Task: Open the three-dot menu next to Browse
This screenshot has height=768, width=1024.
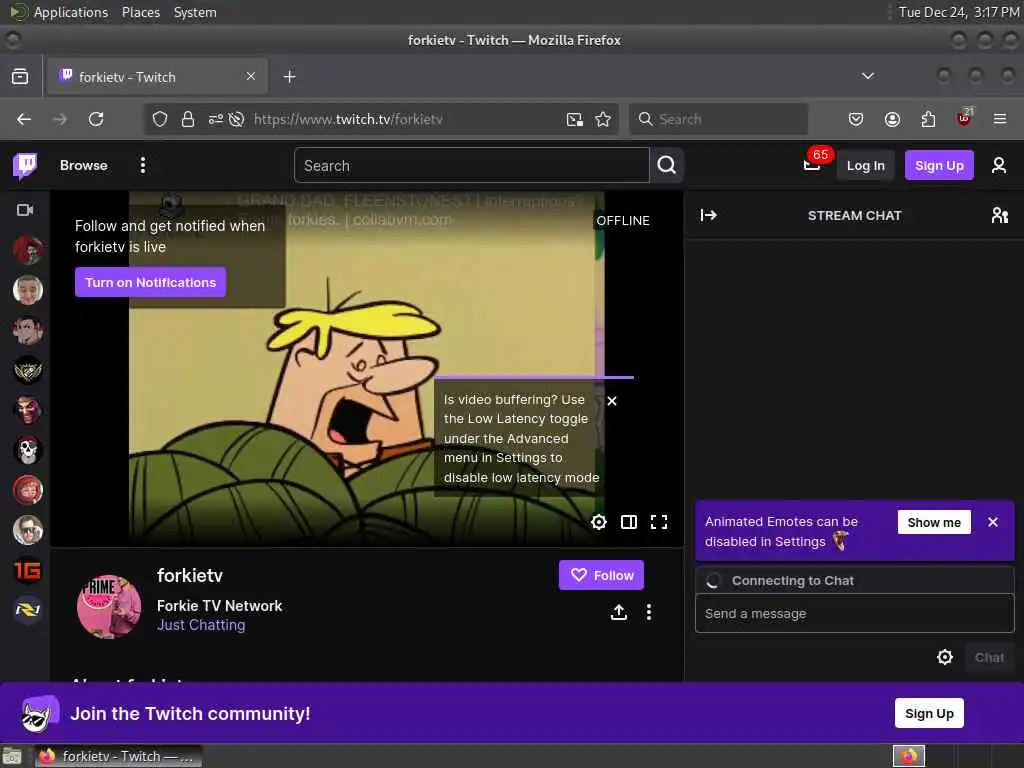Action: 143,165
